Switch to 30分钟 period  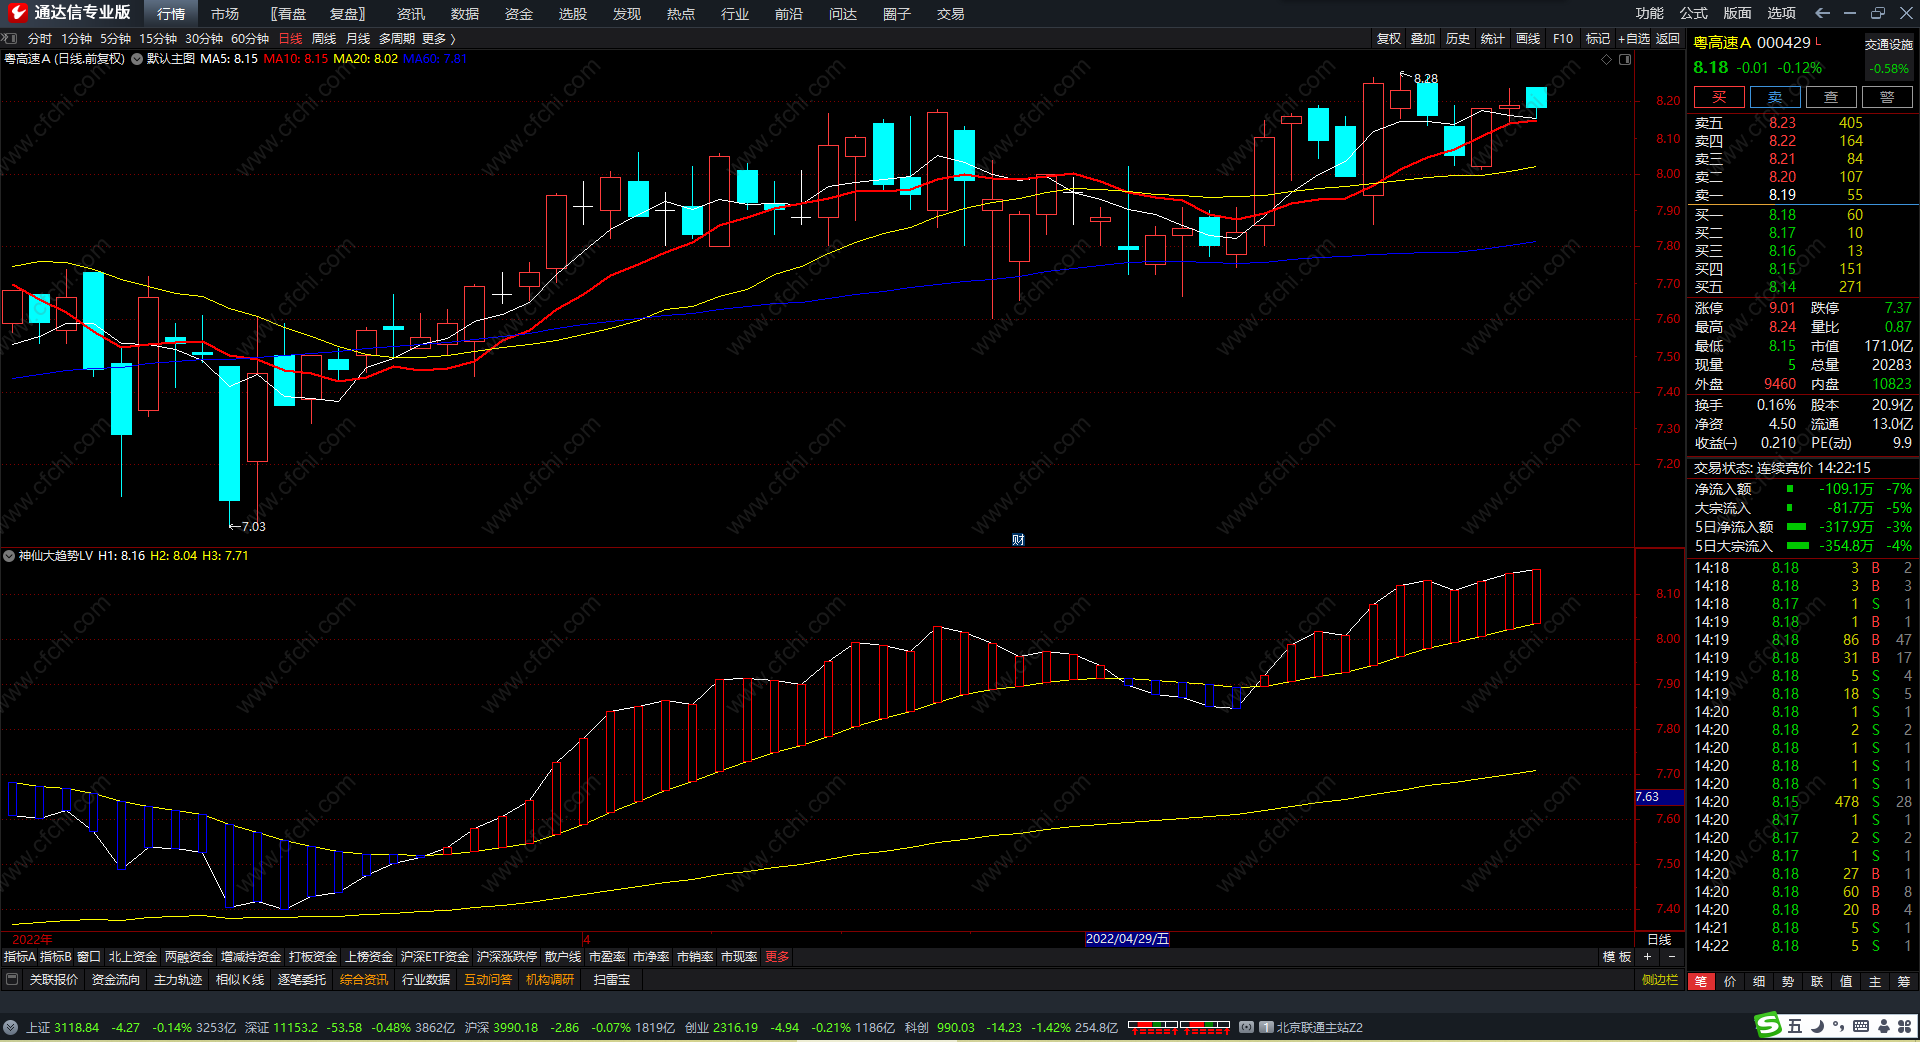(x=204, y=39)
